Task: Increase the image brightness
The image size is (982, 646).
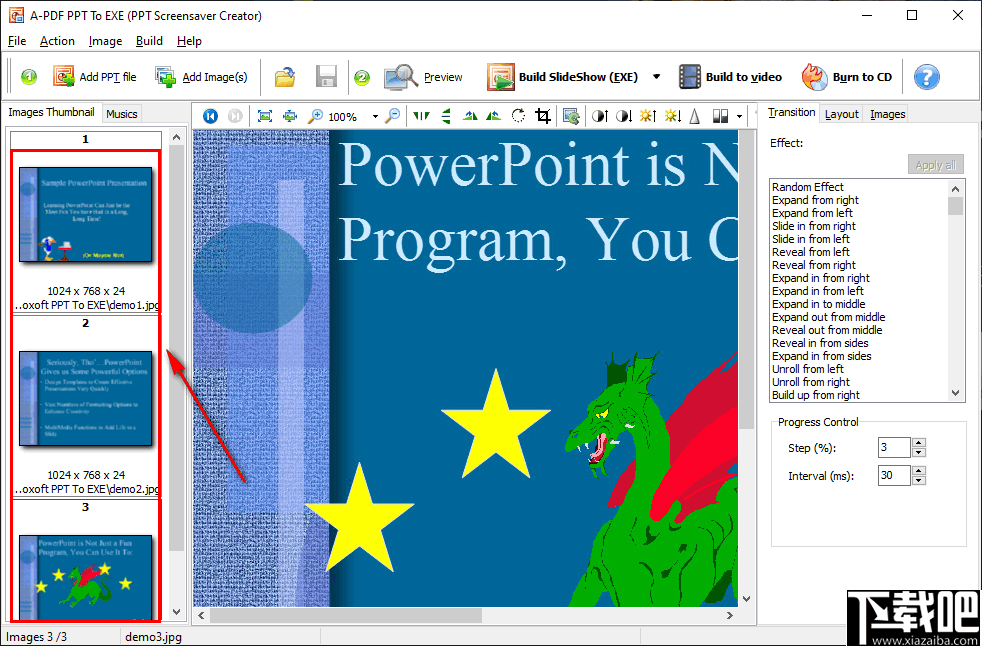Action: [x=648, y=116]
